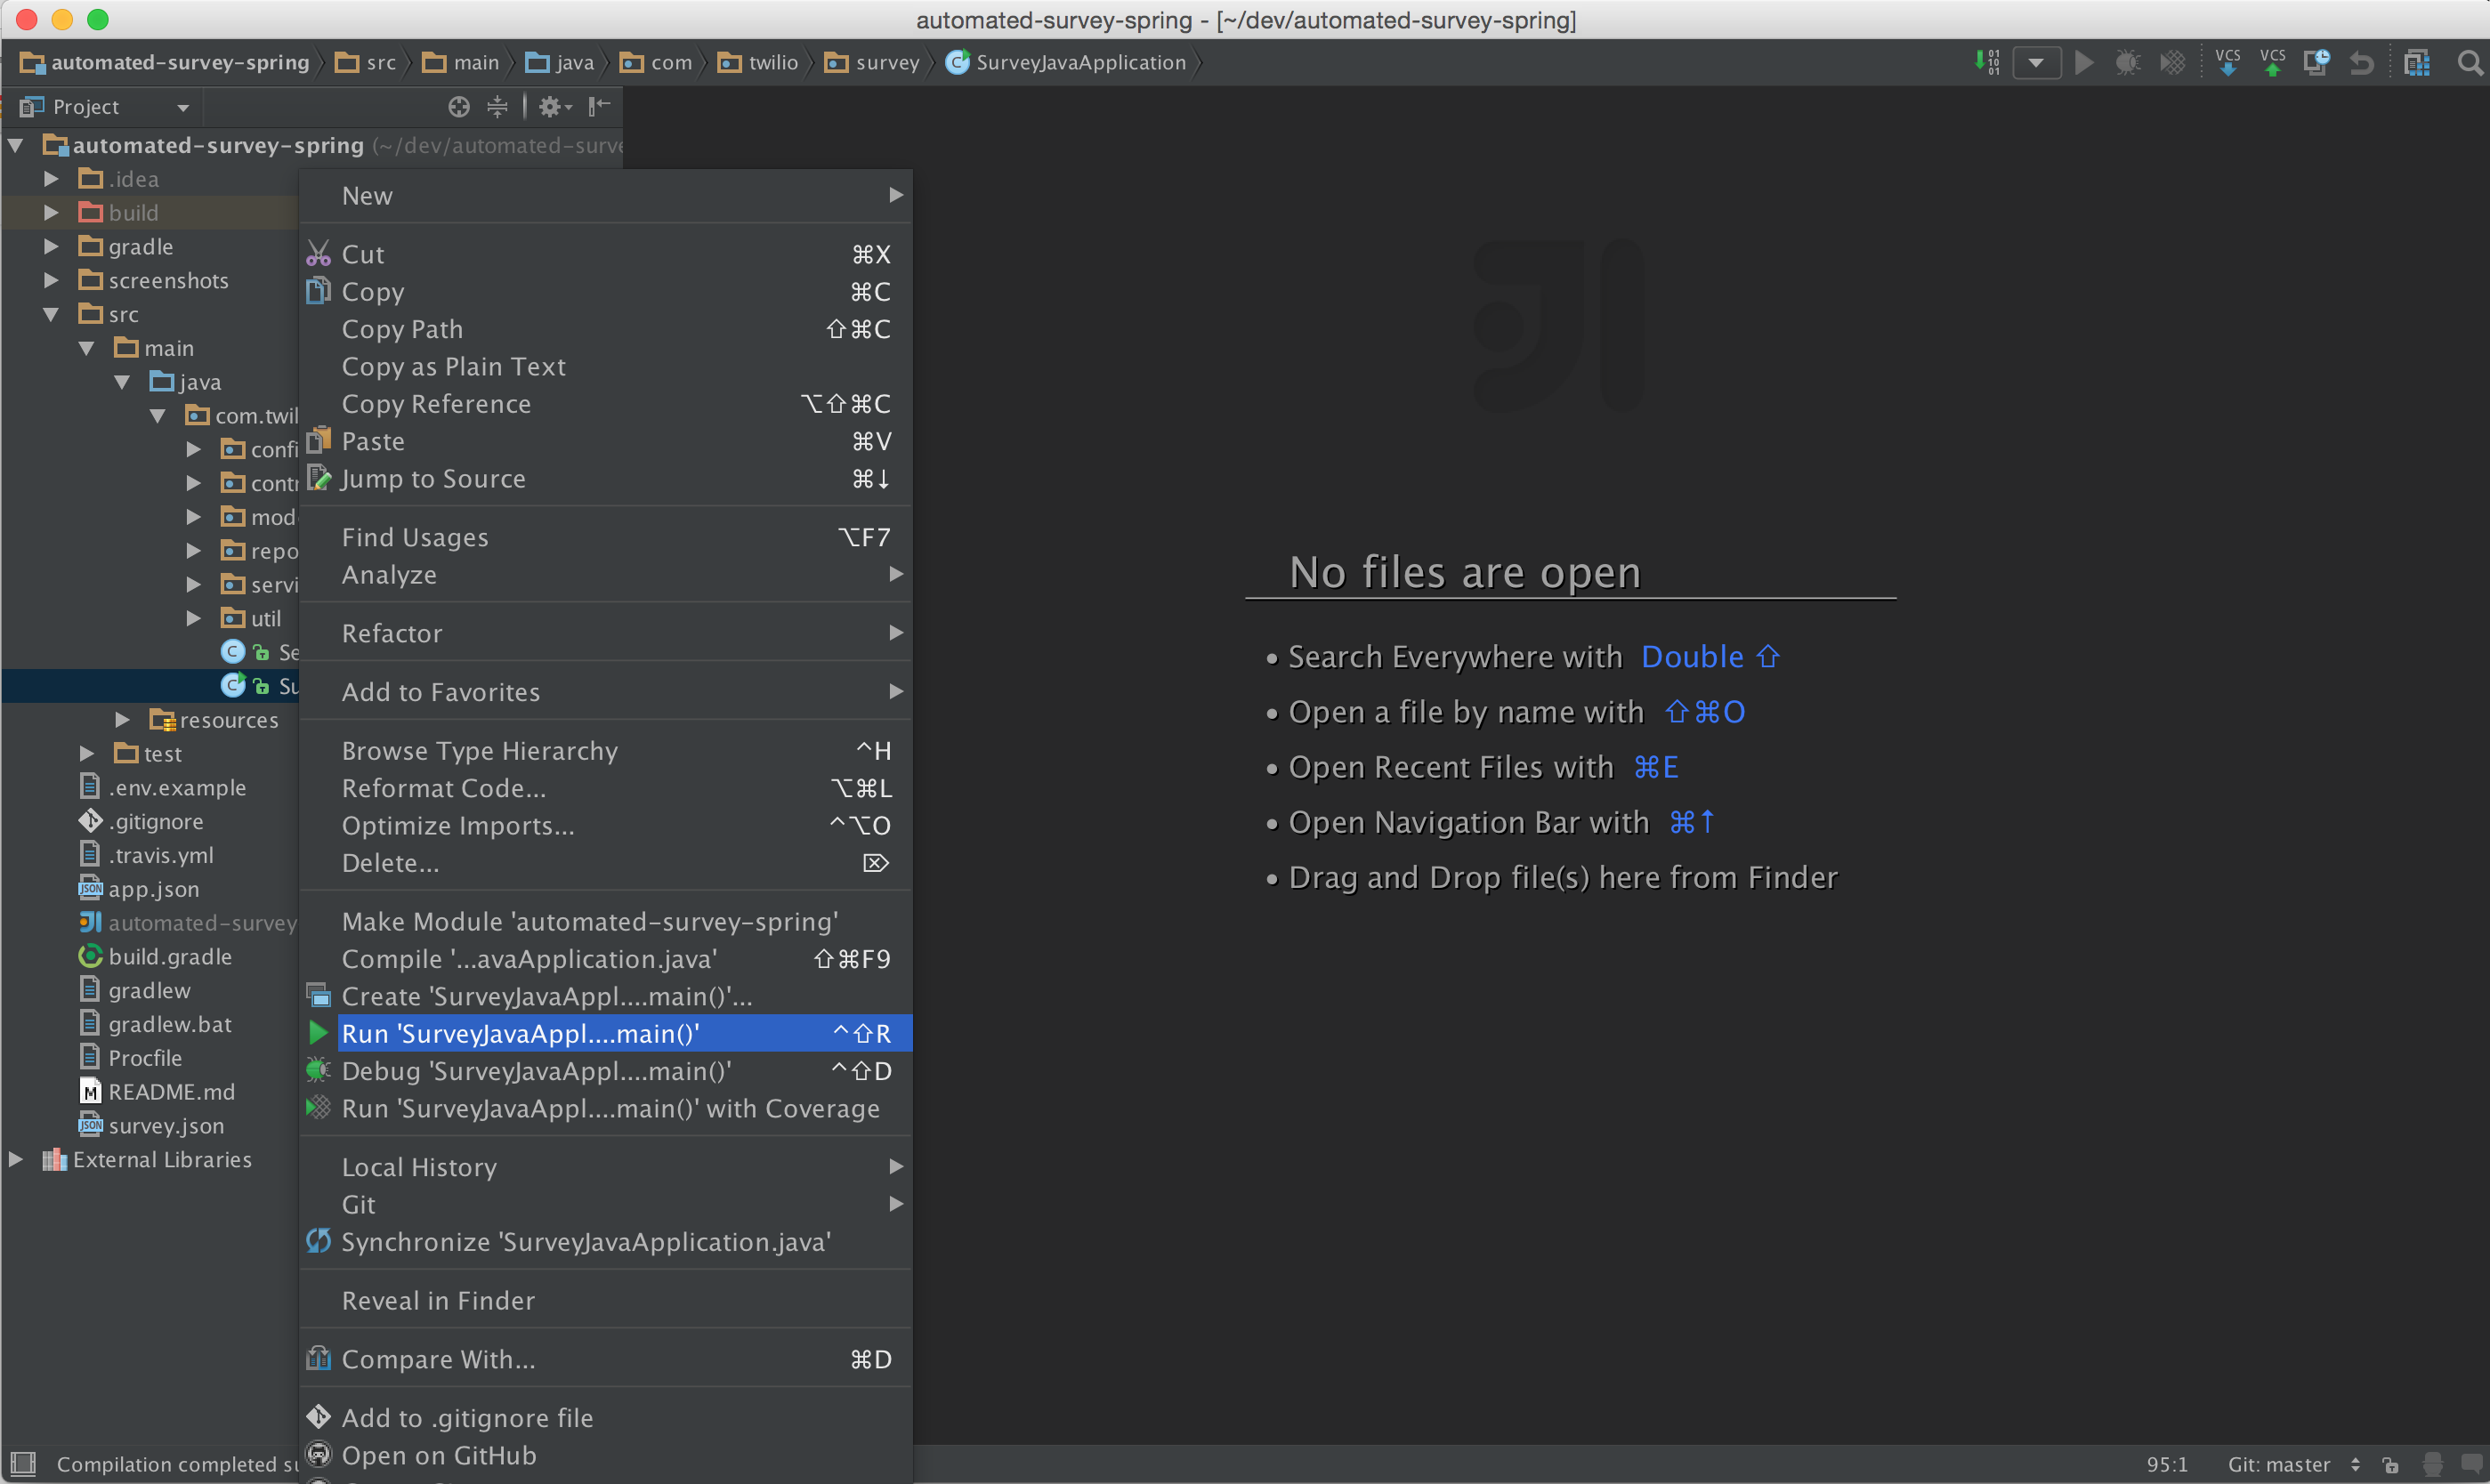Choose Delete from context menu
The image size is (2490, 1484).
606,863
